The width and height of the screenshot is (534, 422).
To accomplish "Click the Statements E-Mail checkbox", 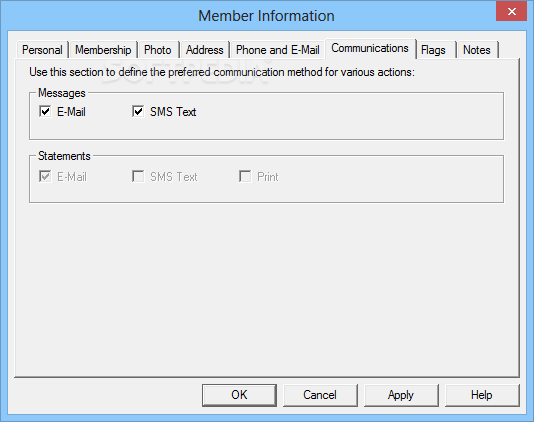I will point(45,176).
